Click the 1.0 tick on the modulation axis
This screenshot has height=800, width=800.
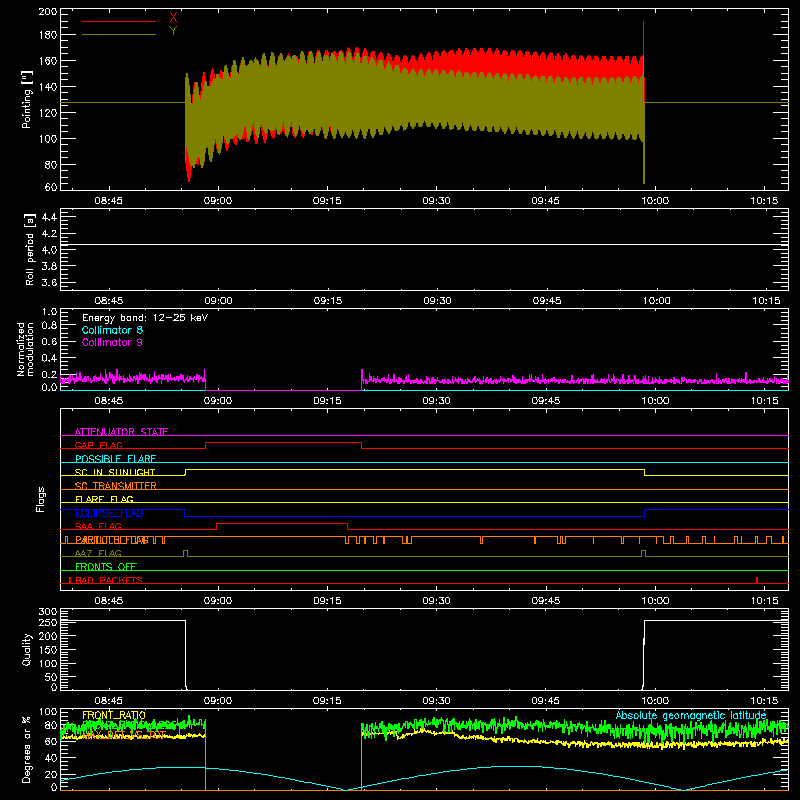49,312
